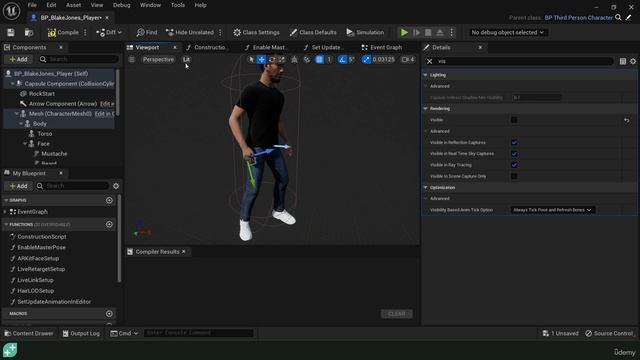Image resolution: width=640 pixels, height=360 pixels.
Task: Change scale snap value 0.03125
Action: (384, 60)
